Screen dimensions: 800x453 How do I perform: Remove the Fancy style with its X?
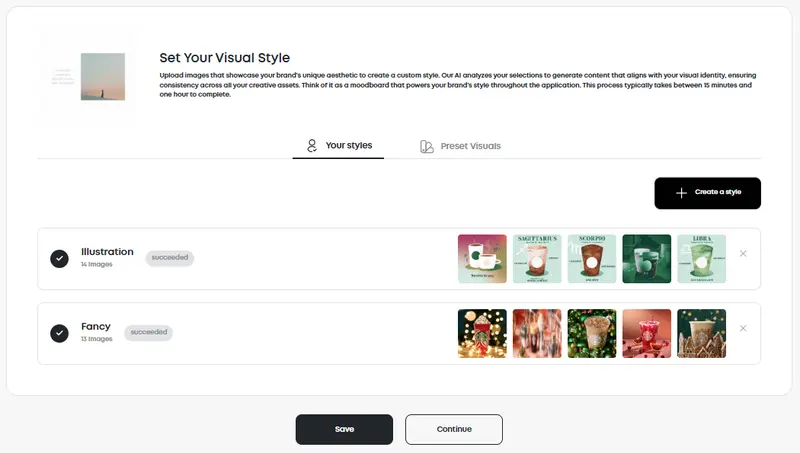(743, 328)
